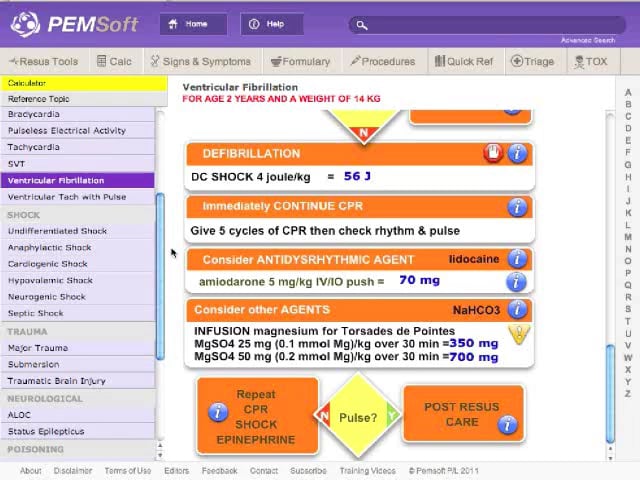
Task: Select SVT in sidebar
Action: 78,164
